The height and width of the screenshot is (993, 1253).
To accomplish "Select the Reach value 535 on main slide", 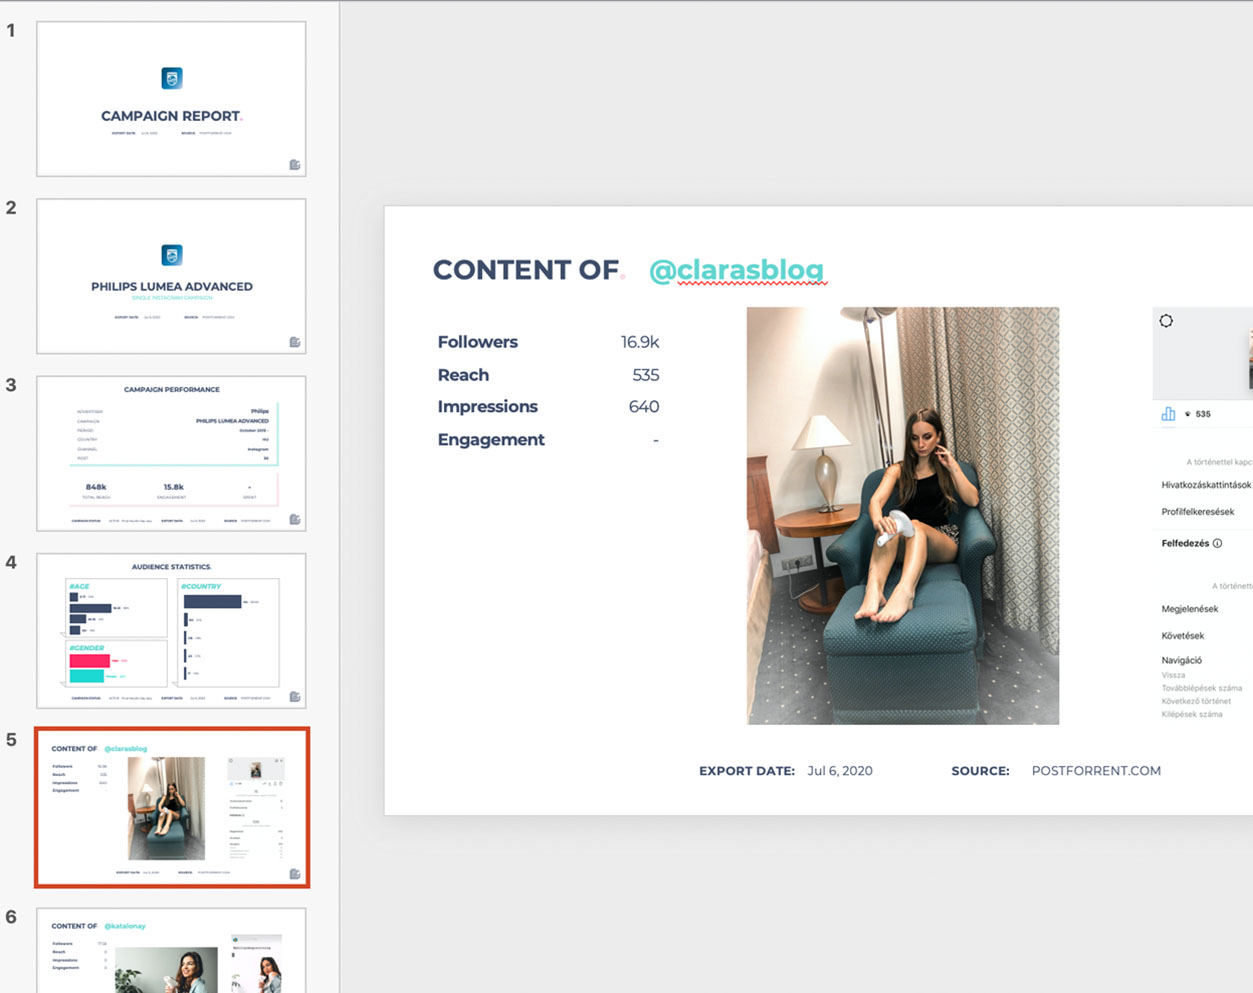I will [x=646, y=375].
